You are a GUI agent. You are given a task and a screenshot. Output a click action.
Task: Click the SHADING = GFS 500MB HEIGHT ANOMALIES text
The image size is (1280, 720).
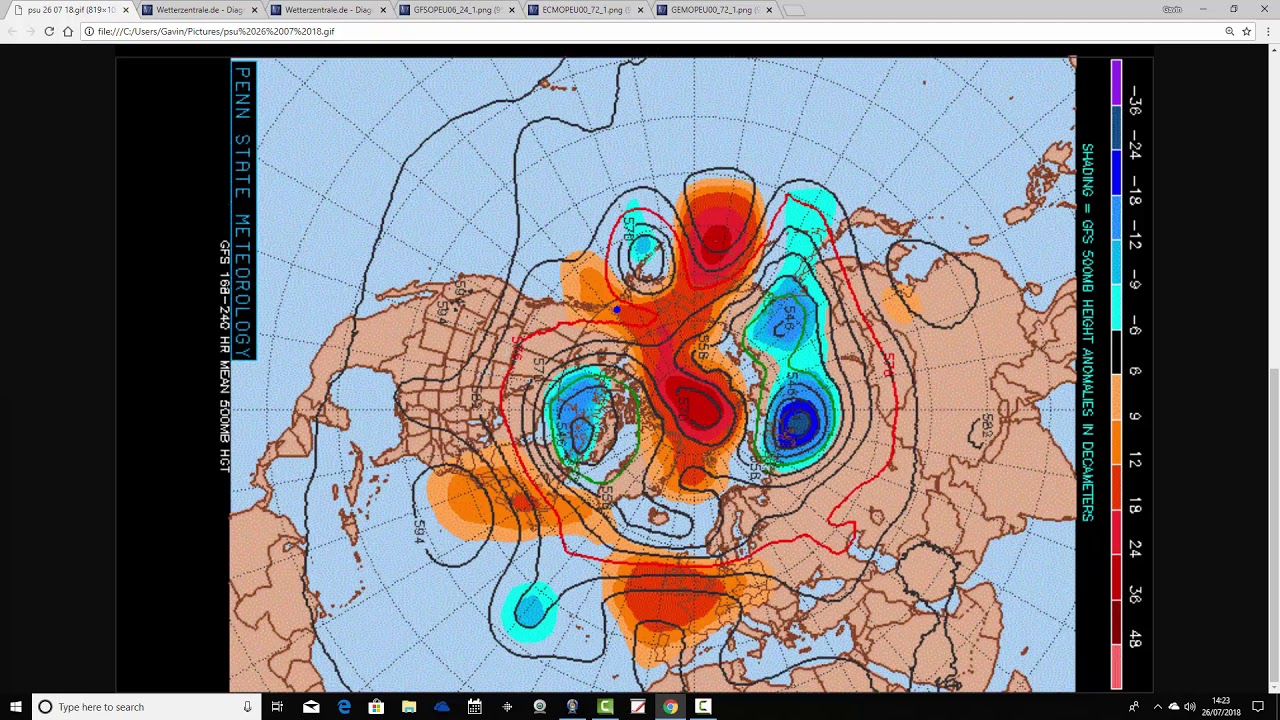click(1087, 332)
